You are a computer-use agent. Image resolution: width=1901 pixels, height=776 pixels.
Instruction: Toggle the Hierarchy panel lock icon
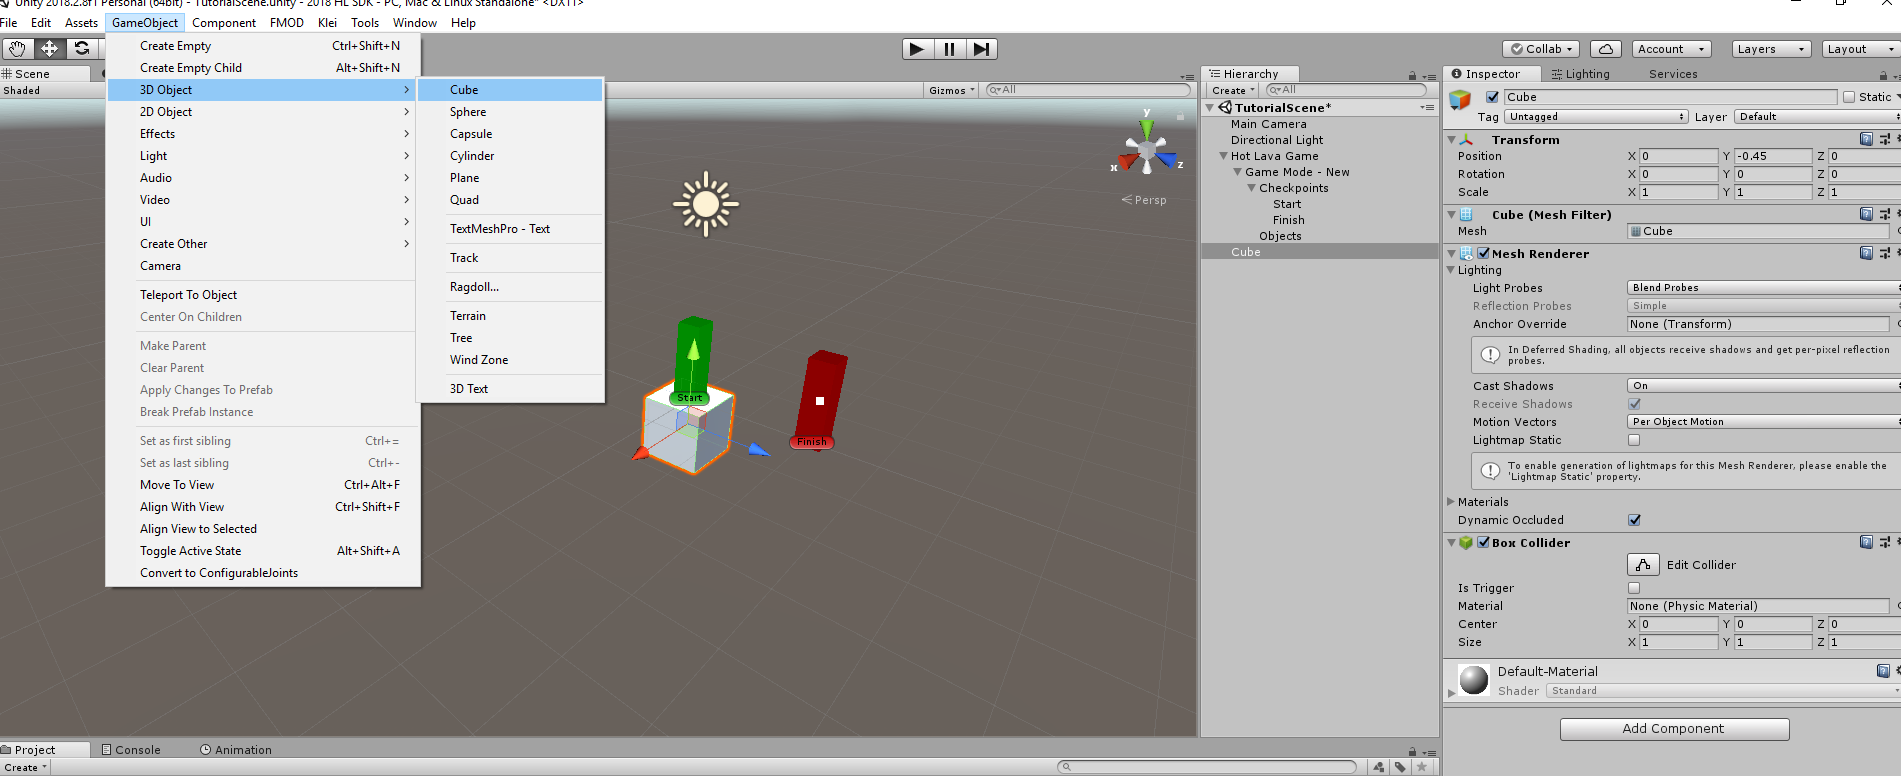(x=1412, y=76)
